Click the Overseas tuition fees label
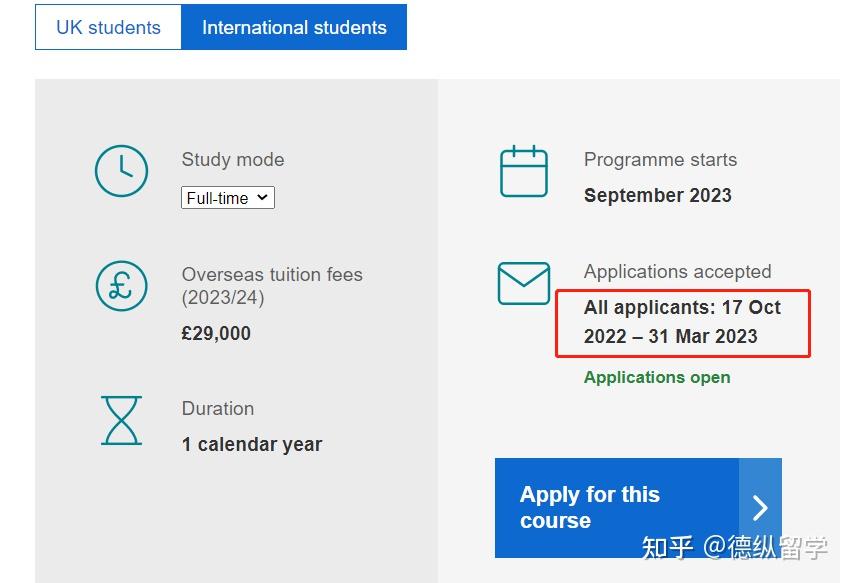This screenshot has width=850, height=583. click(x=272, y=274)
